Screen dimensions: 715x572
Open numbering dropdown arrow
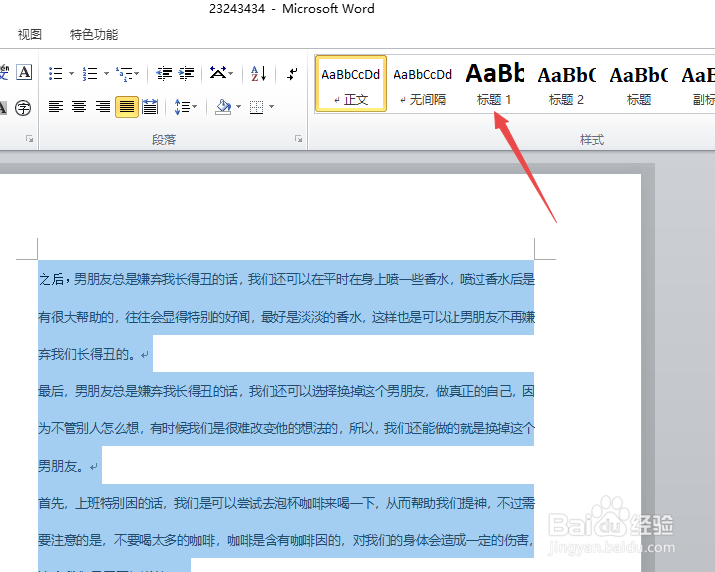[x=106, y=73]
